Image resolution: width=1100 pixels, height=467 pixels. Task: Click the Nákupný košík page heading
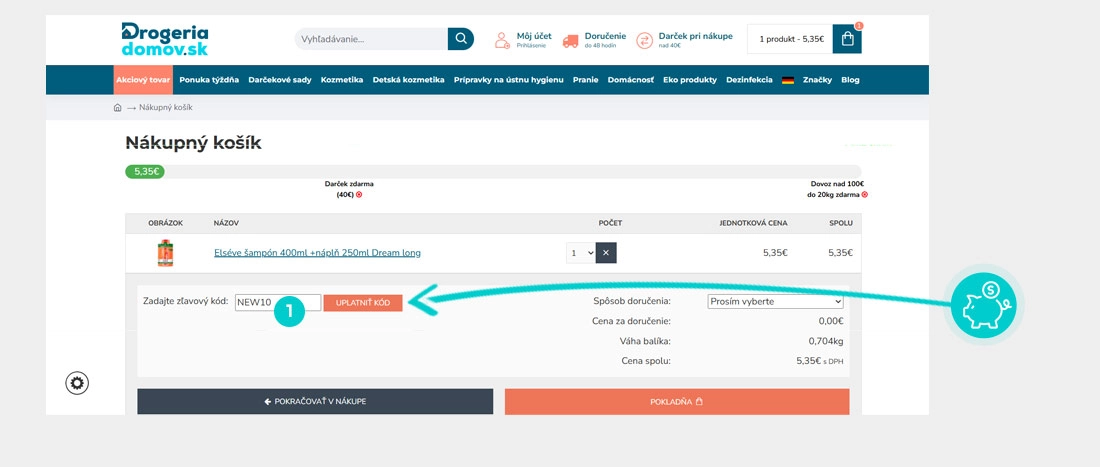point(194,143)
